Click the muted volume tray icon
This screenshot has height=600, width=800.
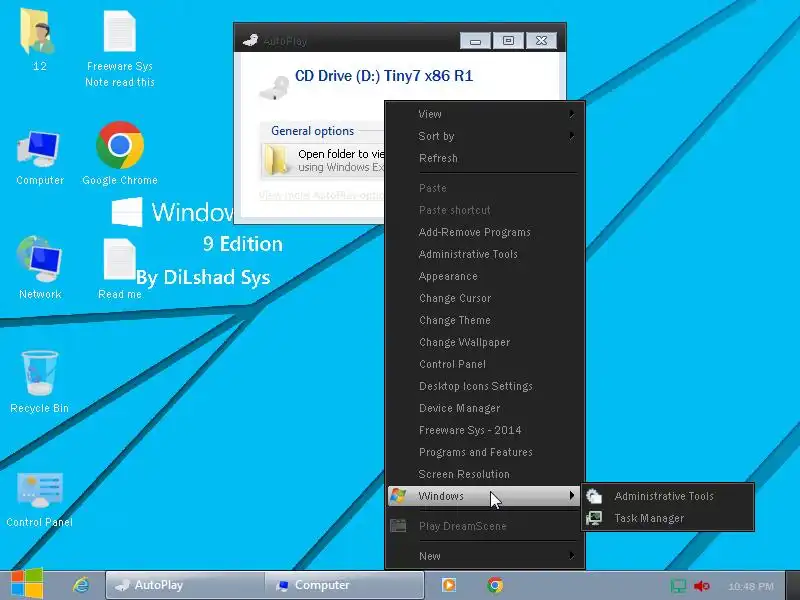(x=702, y=586)
